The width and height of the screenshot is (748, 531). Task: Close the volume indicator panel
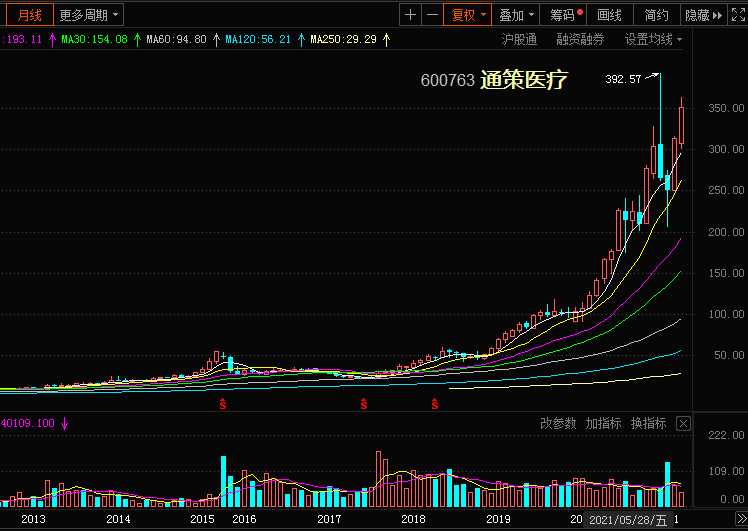(x=683, y=423)
